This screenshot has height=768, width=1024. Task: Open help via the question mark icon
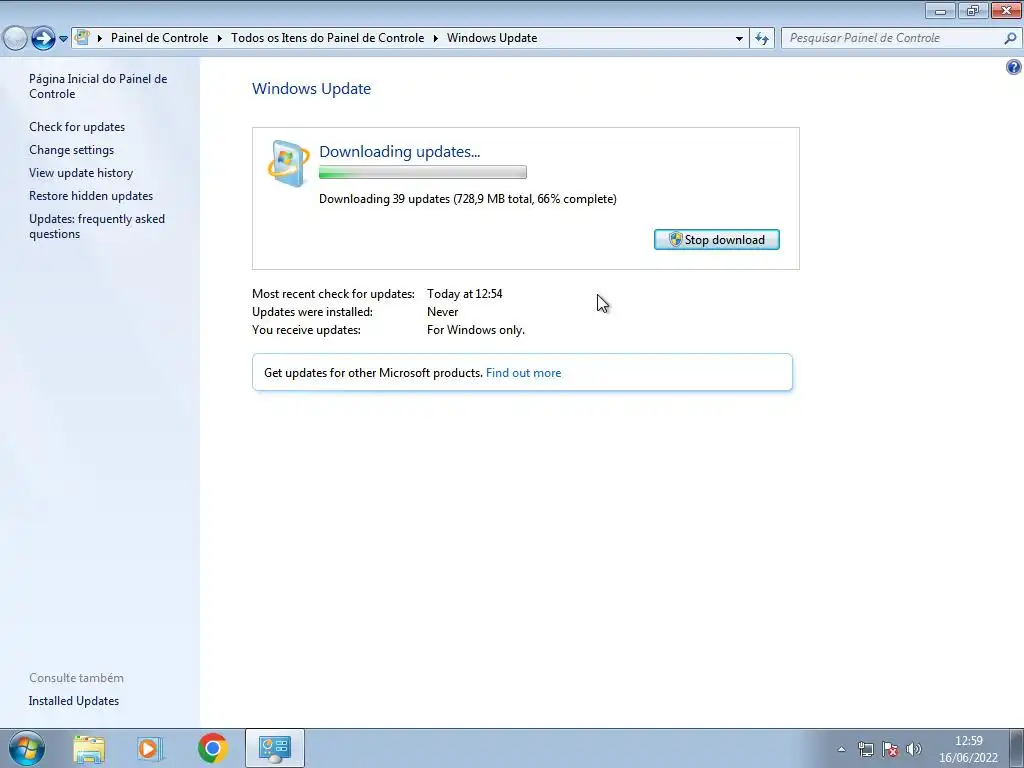tap(1014, 67)
